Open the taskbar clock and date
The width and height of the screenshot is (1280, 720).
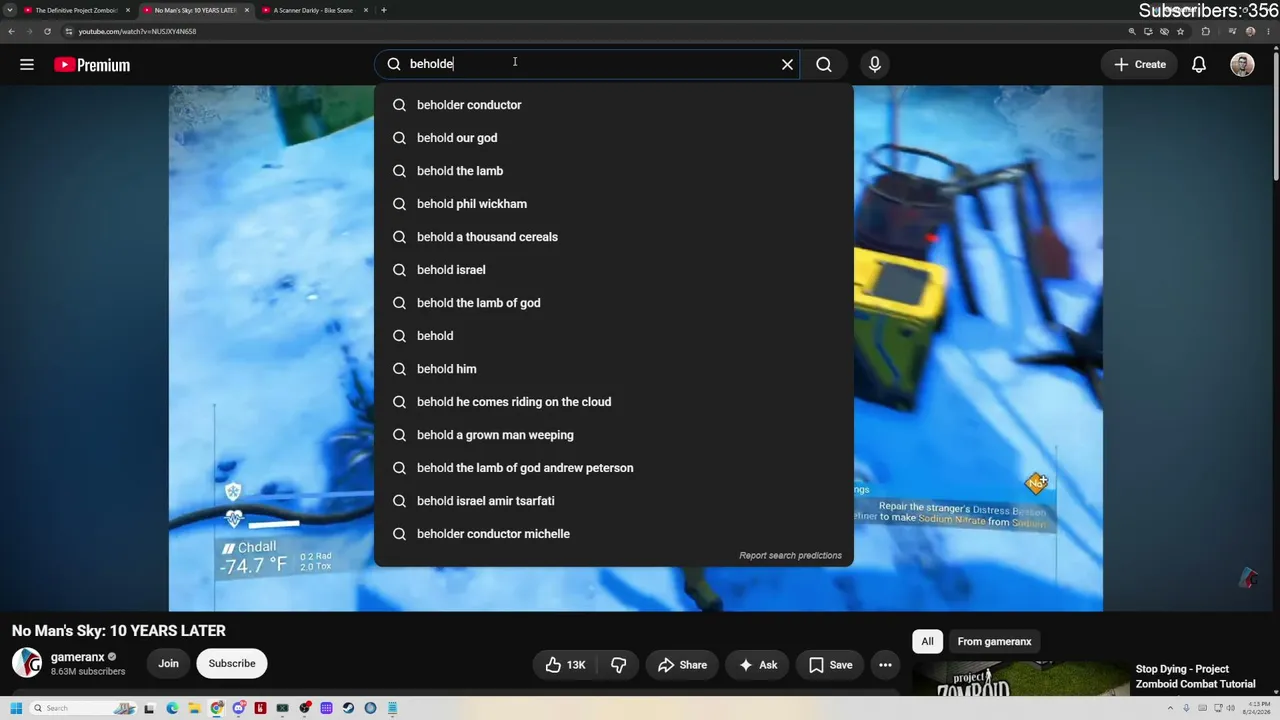point(1257,708)
